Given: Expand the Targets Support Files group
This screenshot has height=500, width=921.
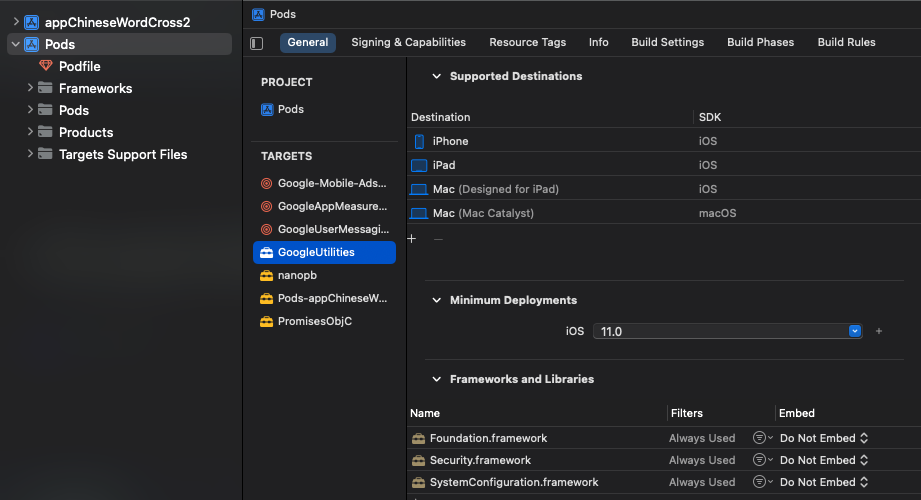Looking at the screenshot, I should (x=30, y=154).
